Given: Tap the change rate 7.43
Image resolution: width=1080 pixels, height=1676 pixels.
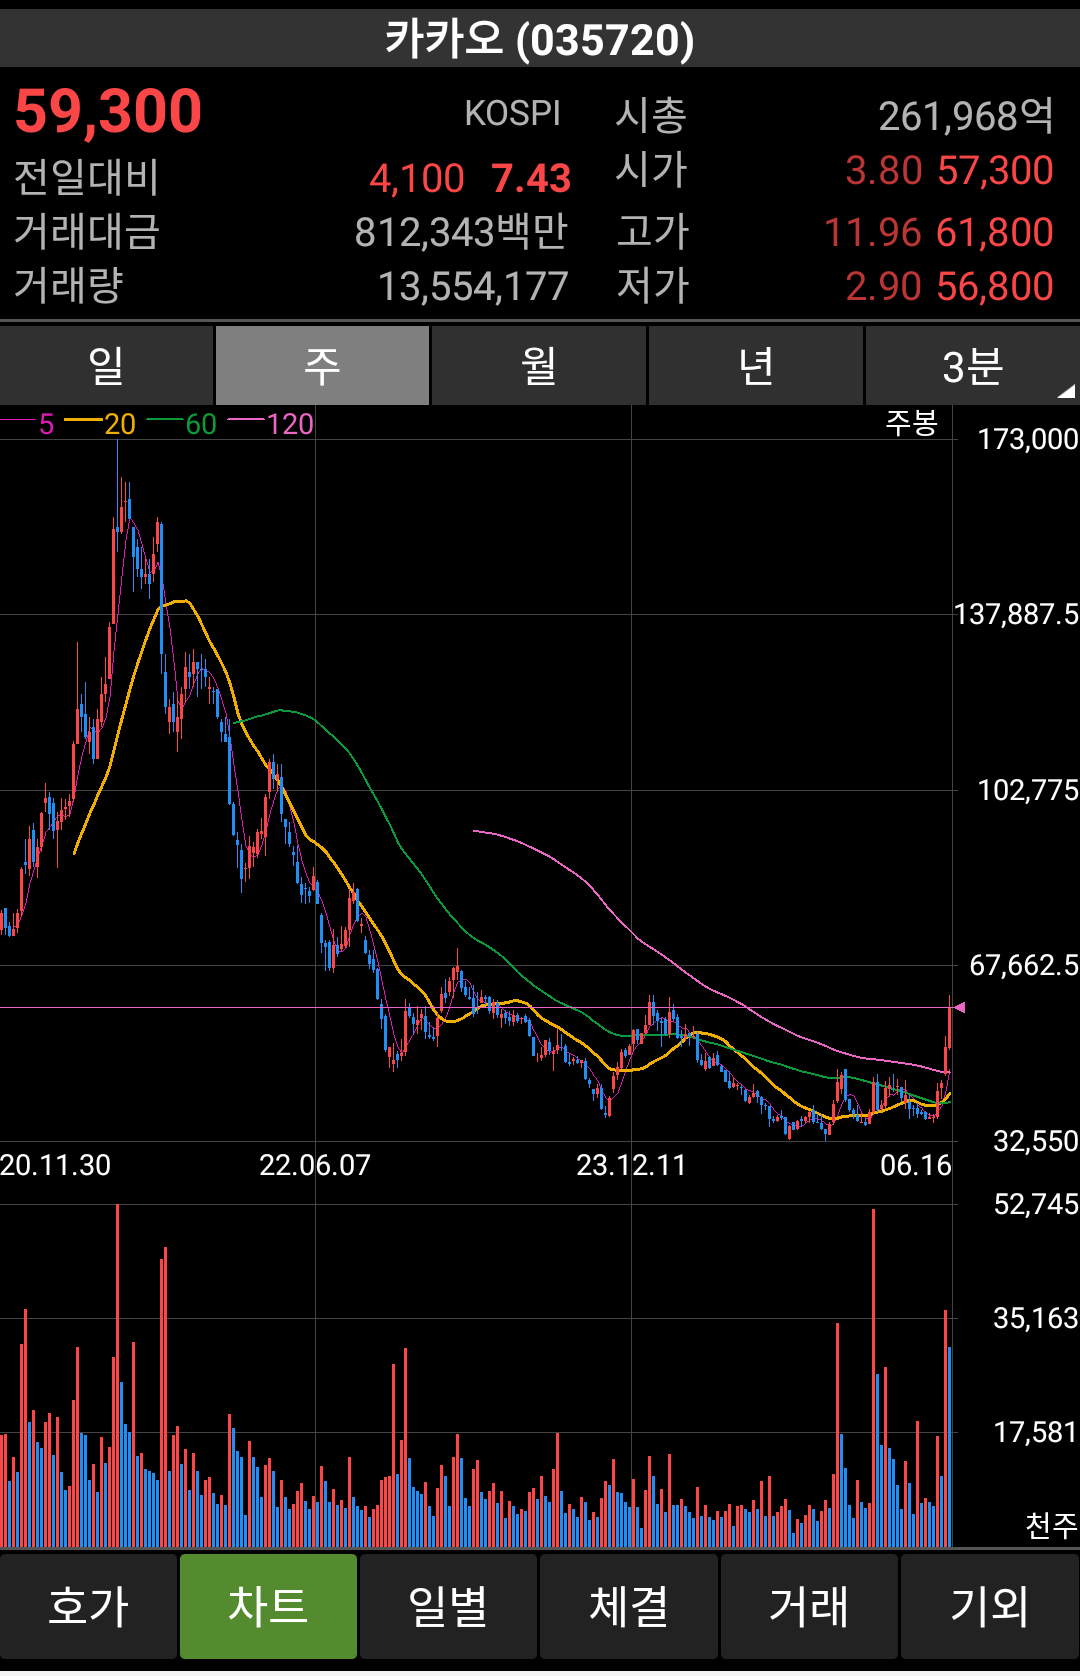Looking at the screenshot, I should click(531, 179).
